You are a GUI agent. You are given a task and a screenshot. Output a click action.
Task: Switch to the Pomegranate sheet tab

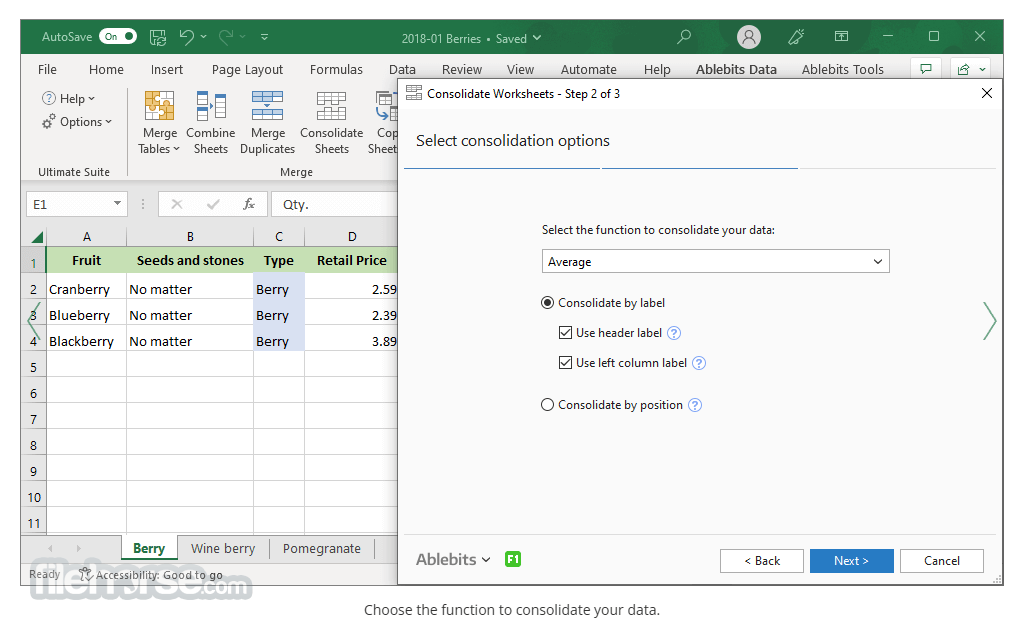coord(321,548)
